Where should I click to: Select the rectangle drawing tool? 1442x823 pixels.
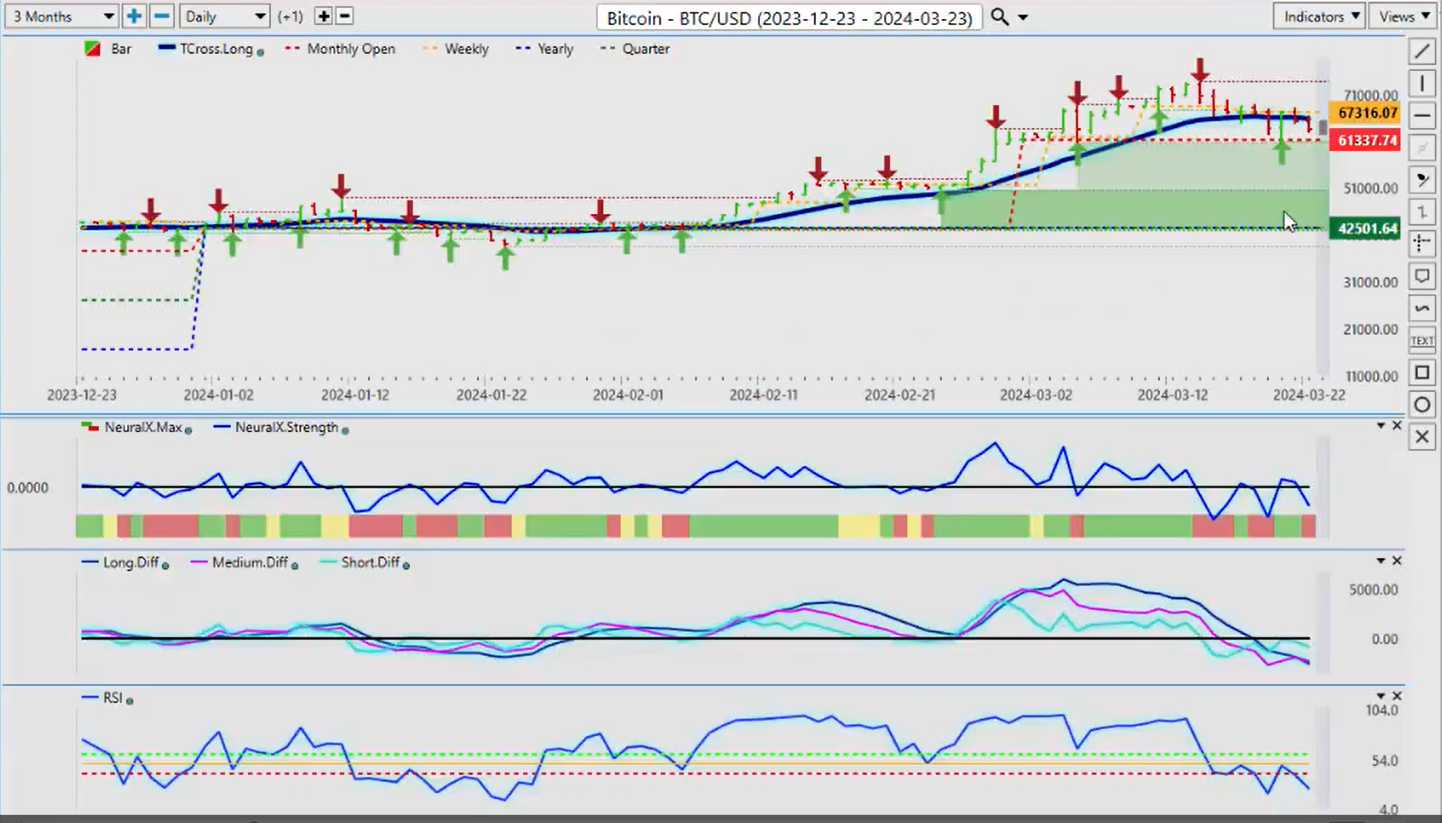1422,373
